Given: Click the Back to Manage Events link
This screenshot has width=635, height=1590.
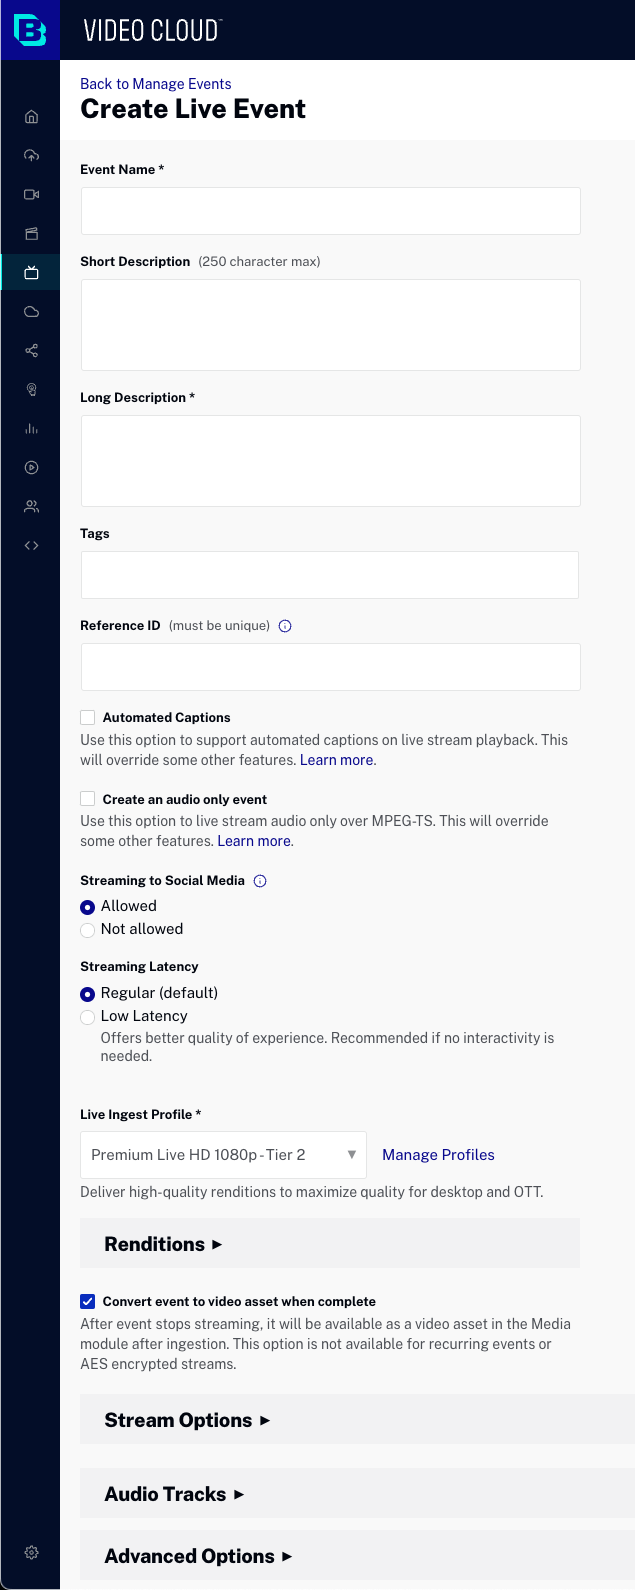Looking at the screenshot, I should tap(155, 84).
